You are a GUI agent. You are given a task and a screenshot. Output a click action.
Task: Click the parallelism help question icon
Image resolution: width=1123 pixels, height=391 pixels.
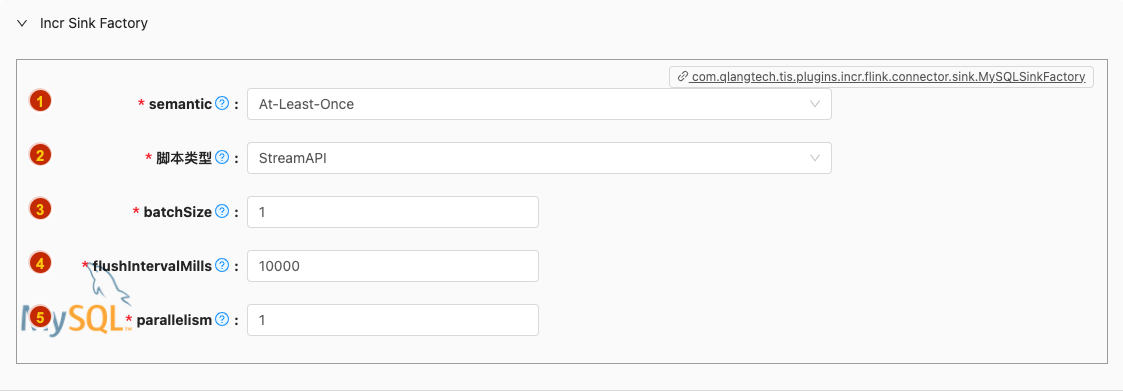[x=222, y=319]
